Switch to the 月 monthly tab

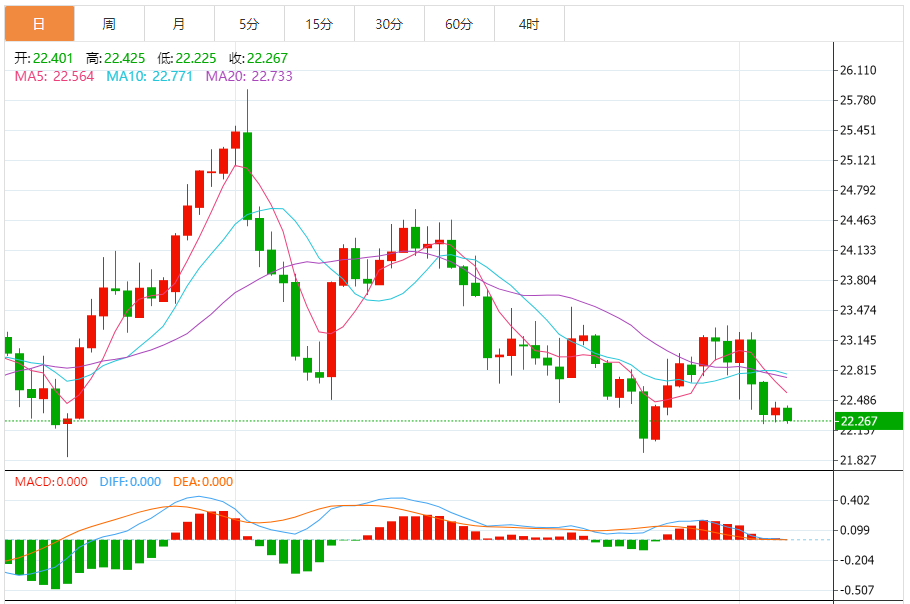click(x=179, y=24)
